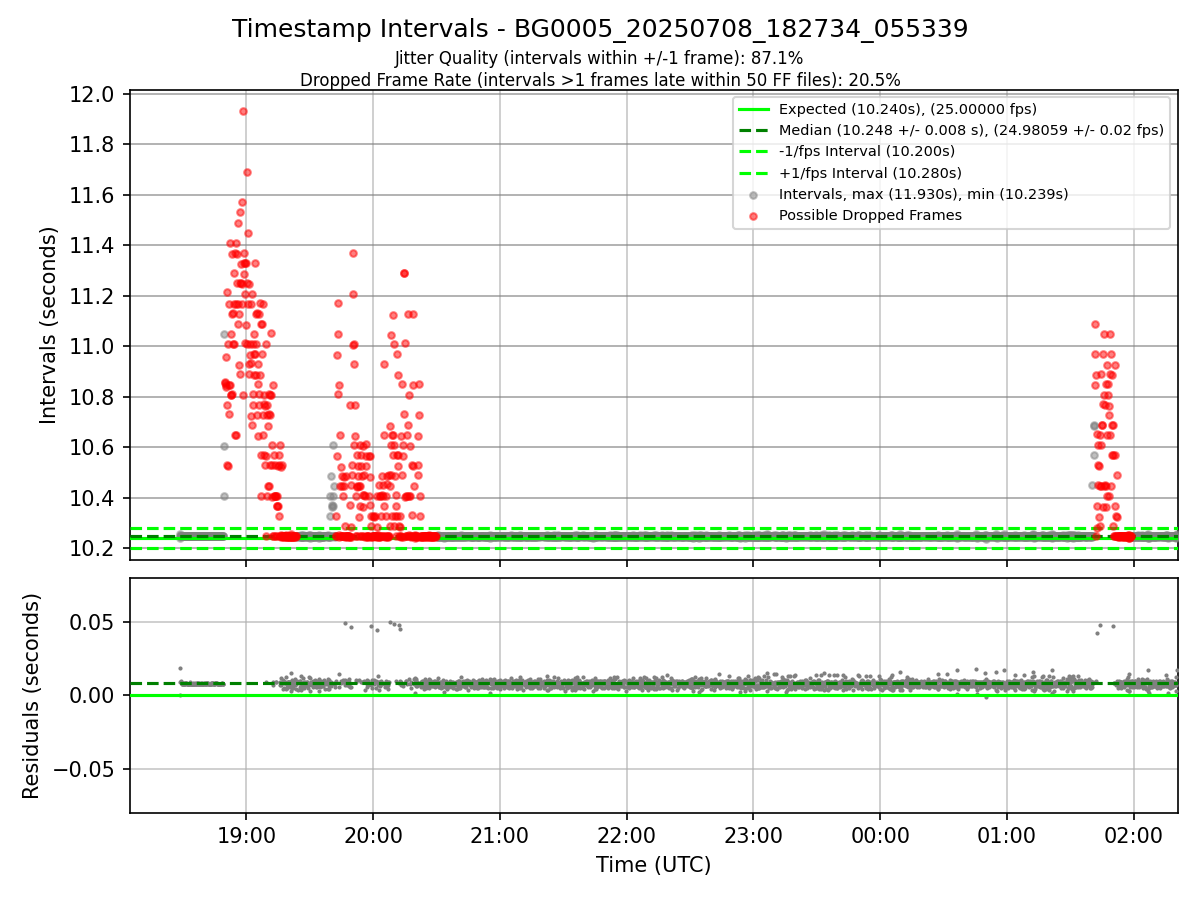Click the chart title 'Timestamp Intervals - BG0005_20250708_182734_055339'
This screenshot has height=900, width=1200.
(600, 29)
